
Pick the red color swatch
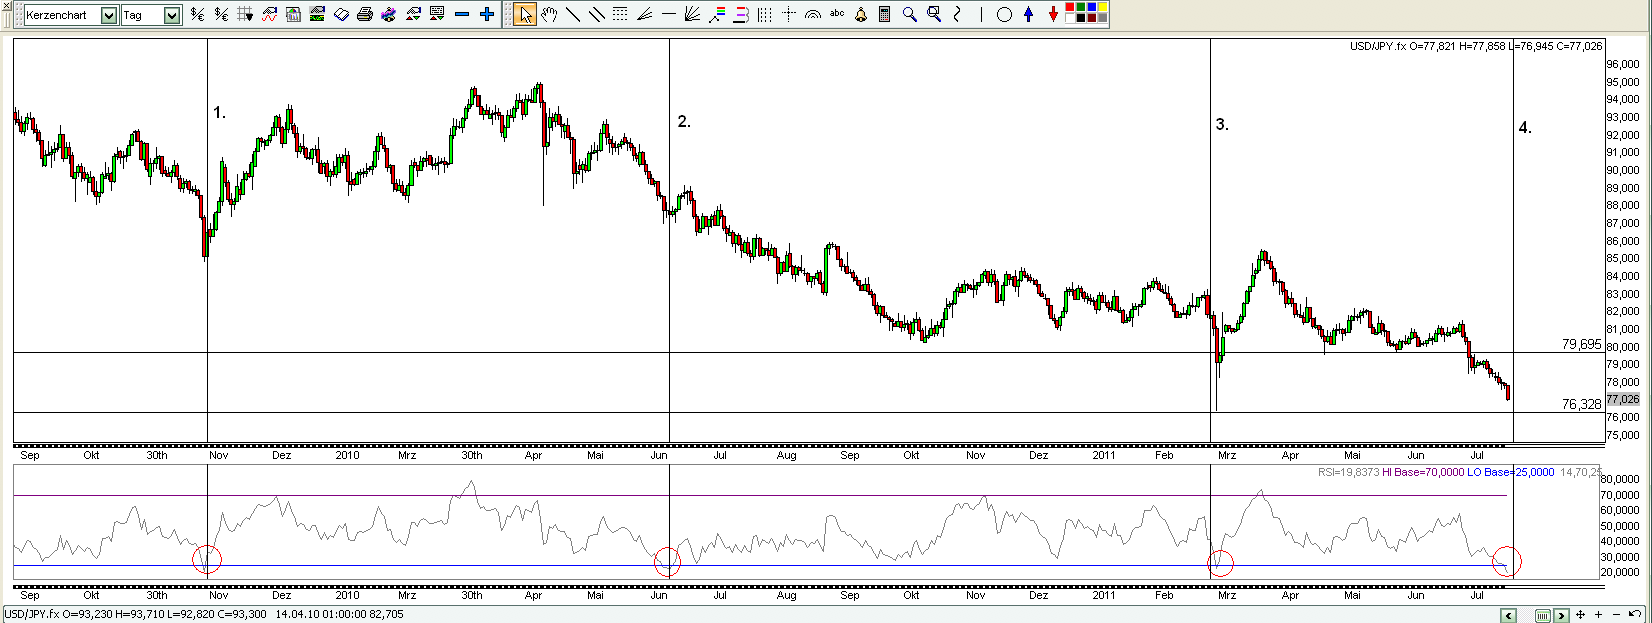click(1070, 7)
